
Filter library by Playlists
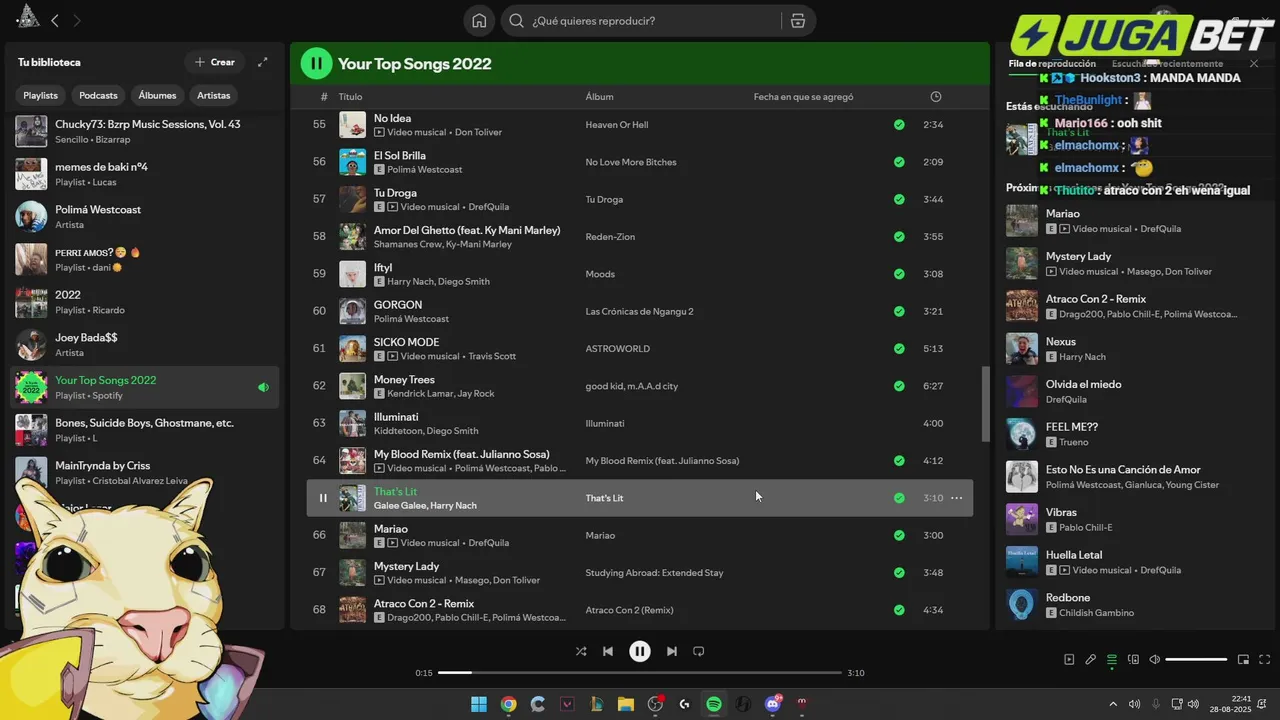point(41,95)
